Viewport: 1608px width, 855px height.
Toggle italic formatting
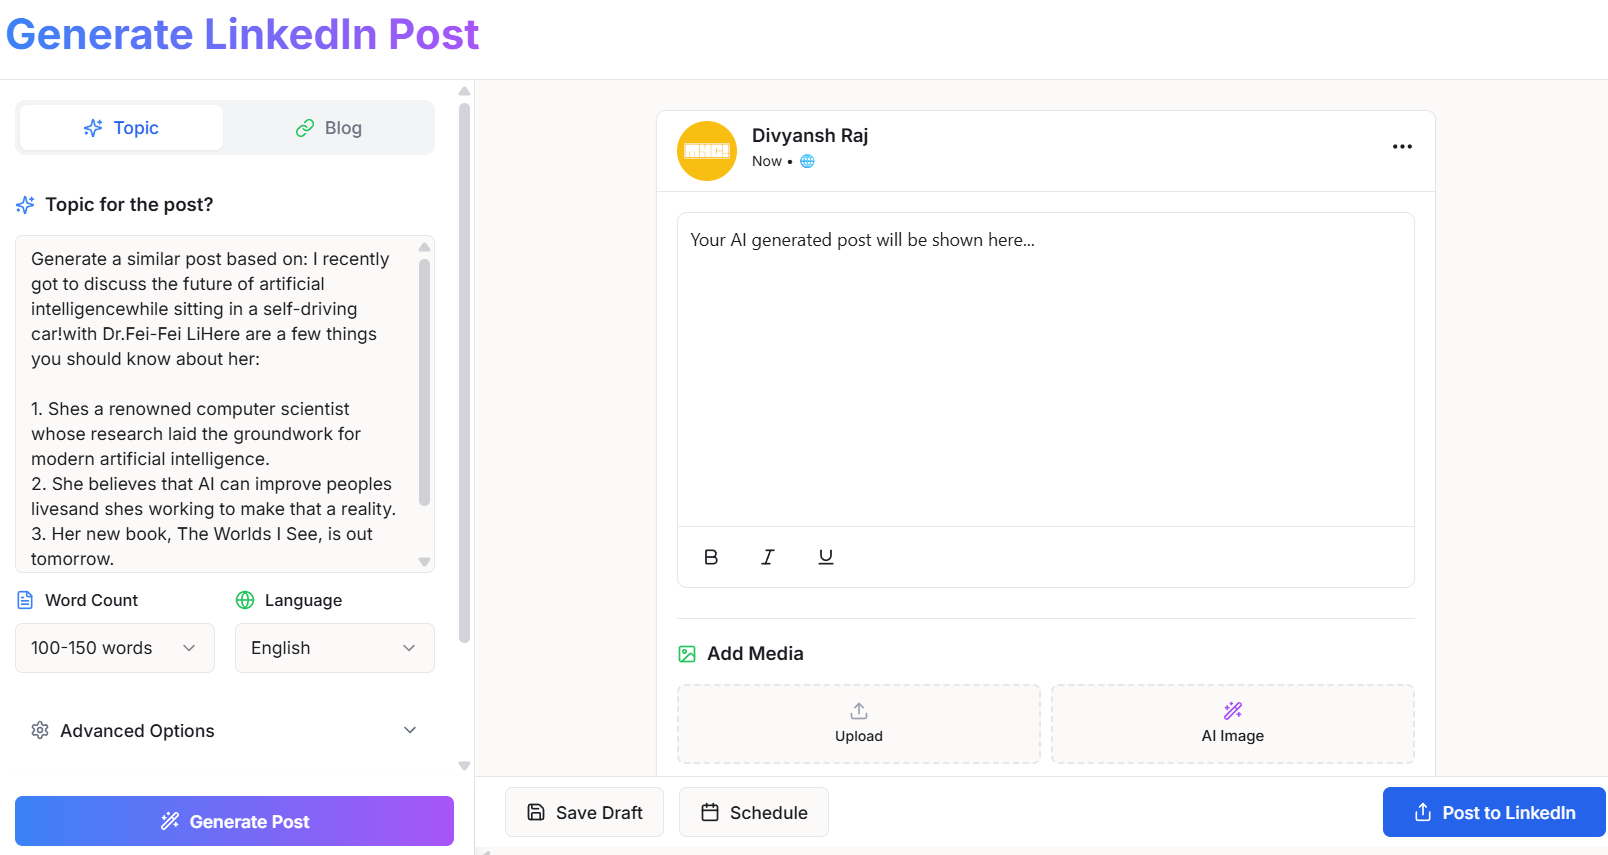tap(768, 557)
